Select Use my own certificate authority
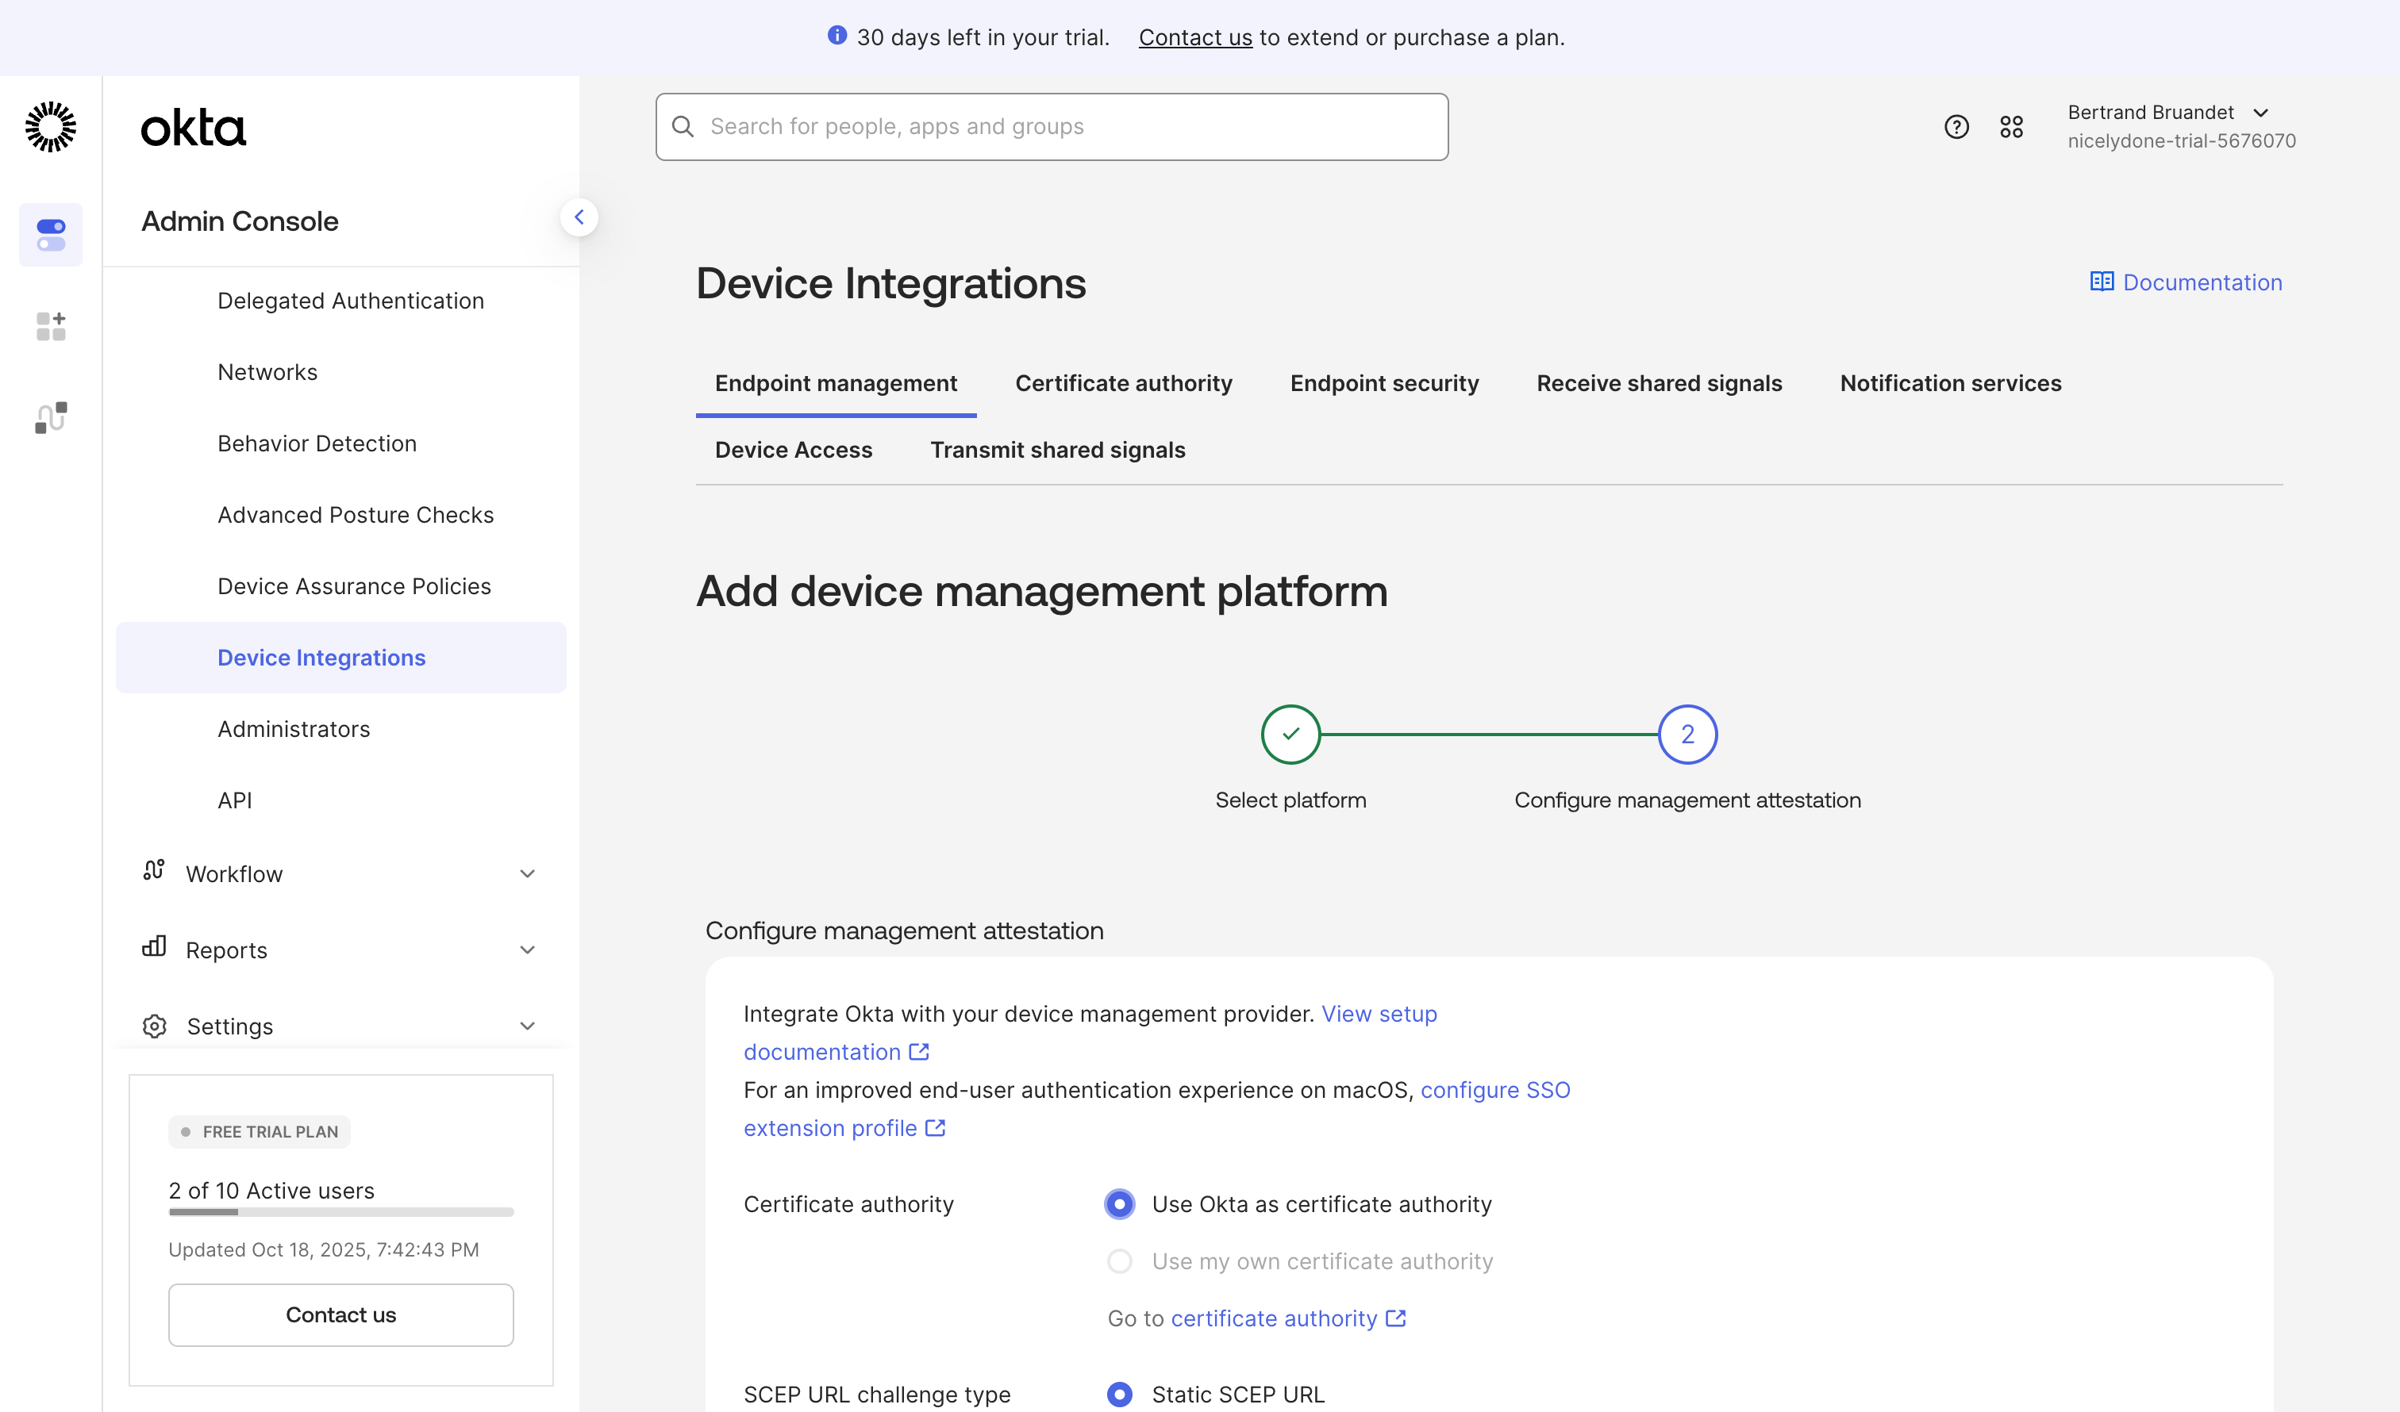2400x1412 pixels. tap(1120, 1261)
